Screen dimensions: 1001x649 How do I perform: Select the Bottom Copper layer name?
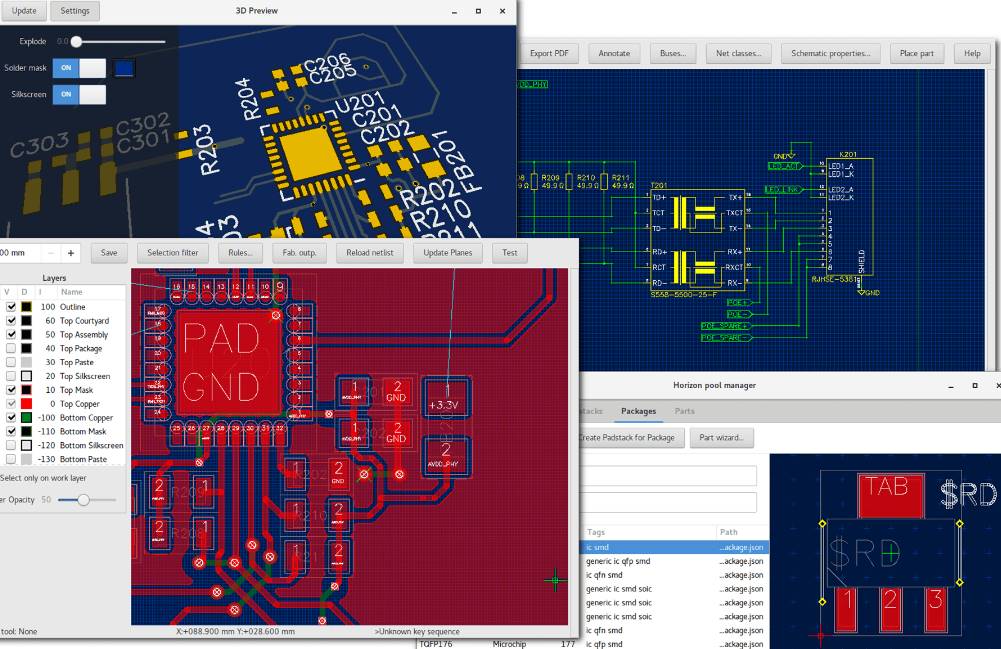tap(86, 417)
